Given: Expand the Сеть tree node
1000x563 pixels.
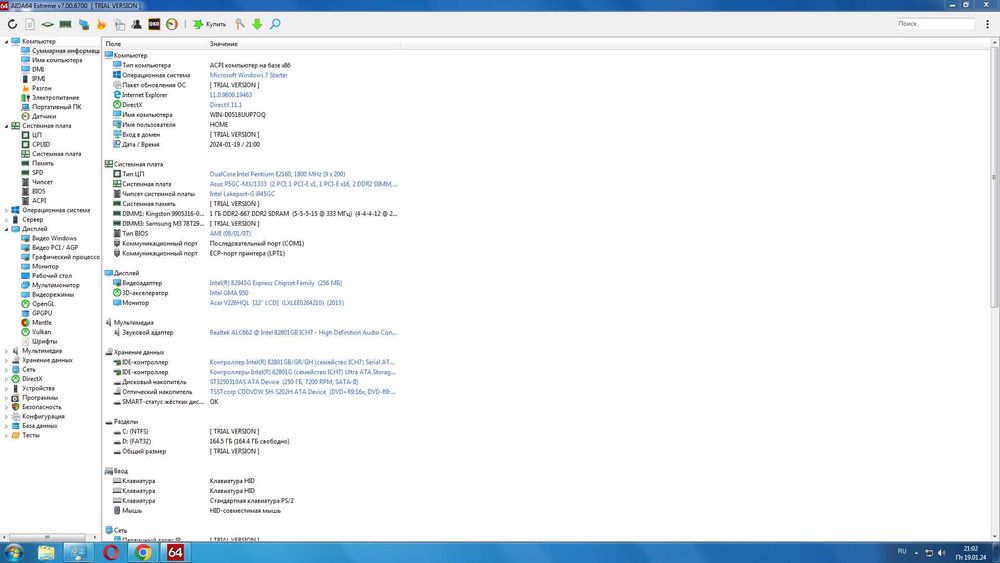Looking at the screenshot, I should [x=6, y=370].
